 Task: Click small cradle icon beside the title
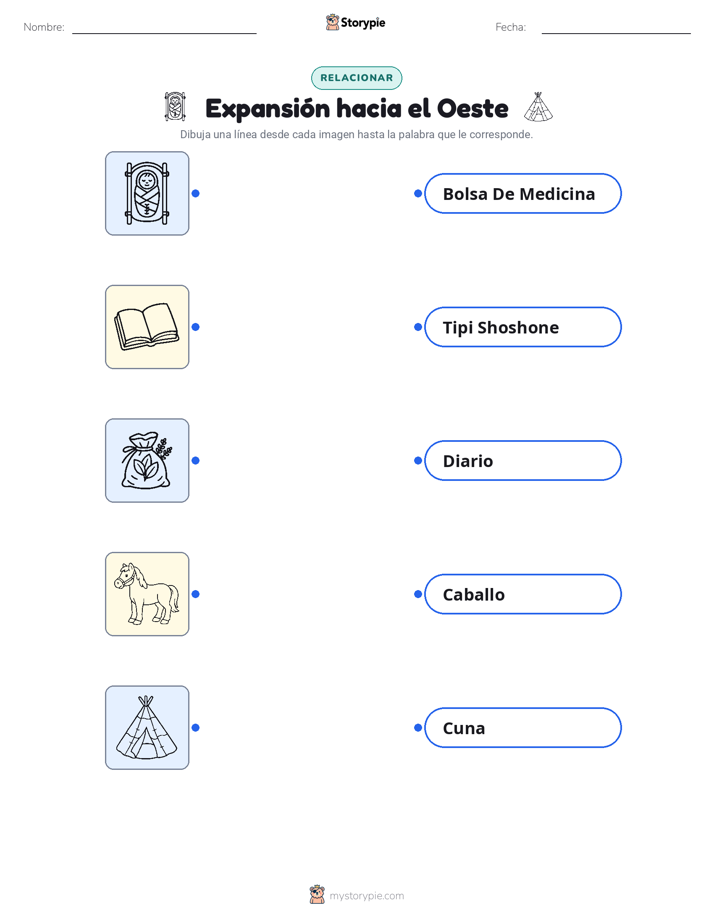click(175, 107)
